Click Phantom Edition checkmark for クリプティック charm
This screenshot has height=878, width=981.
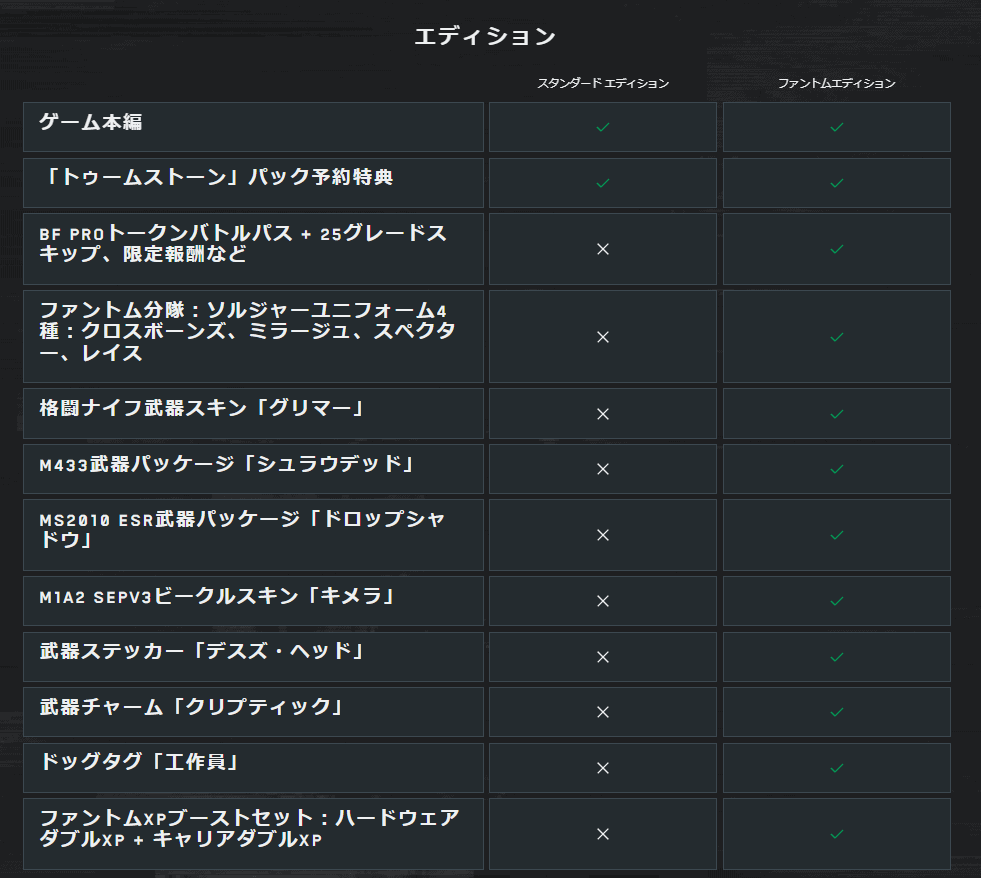836,712
